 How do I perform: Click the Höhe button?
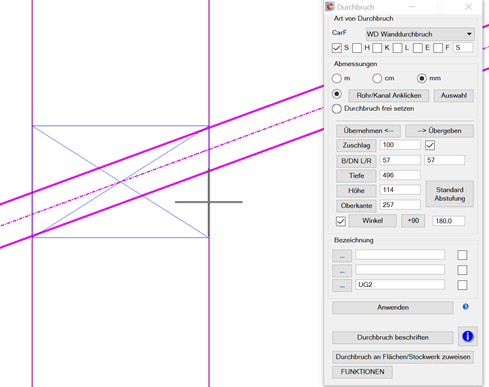click(356, 191)
